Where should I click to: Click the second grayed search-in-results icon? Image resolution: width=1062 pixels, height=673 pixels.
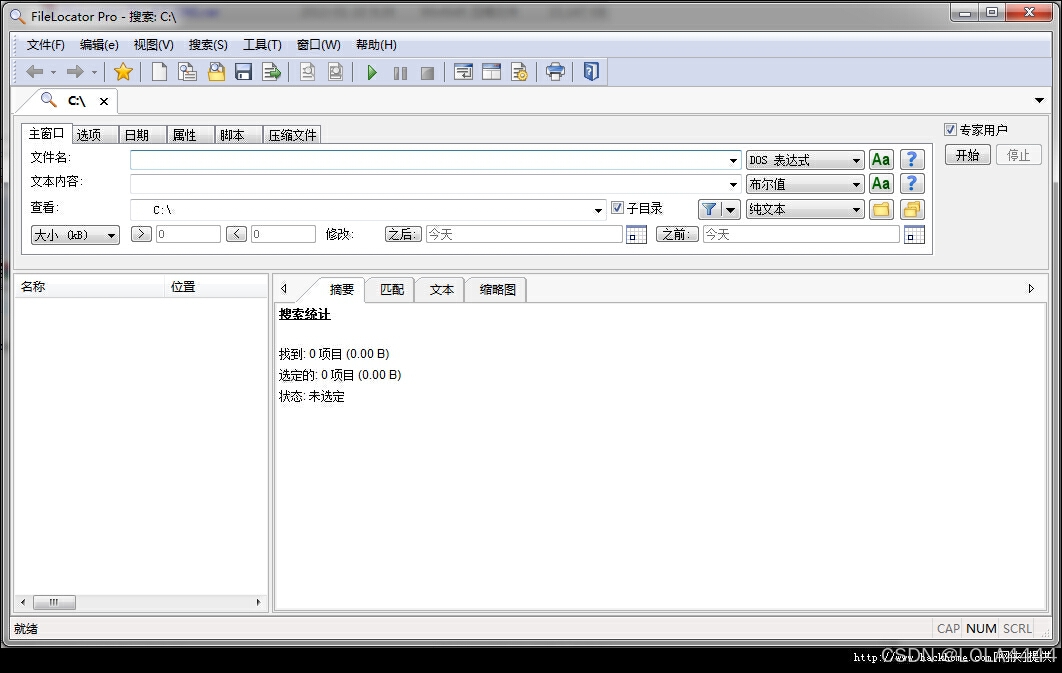coord(335,72)
